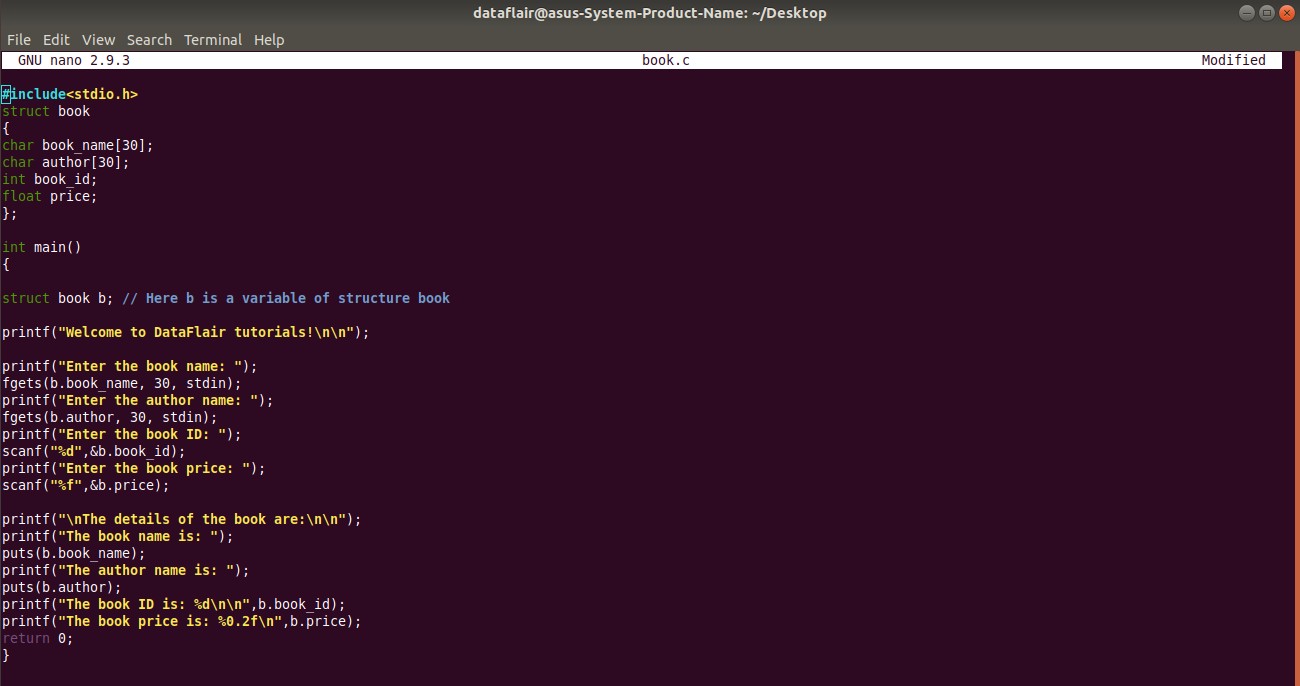Click the #include<stdio.h> line
The image size is (1300, 686).
click(70, 94)
